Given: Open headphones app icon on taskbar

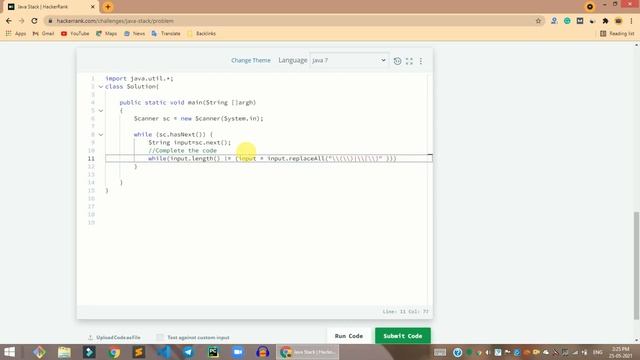Looking at the screenshot, I should pyautogui.click(x=263, y=352).
